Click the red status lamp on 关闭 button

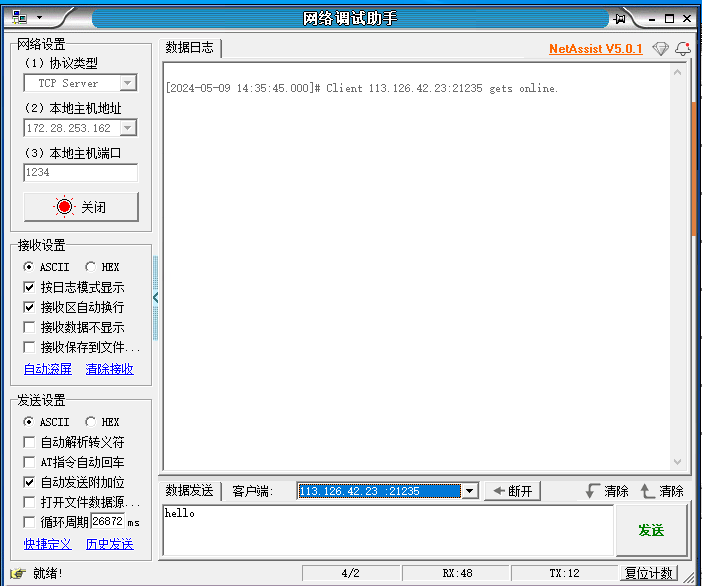point(64,206)
